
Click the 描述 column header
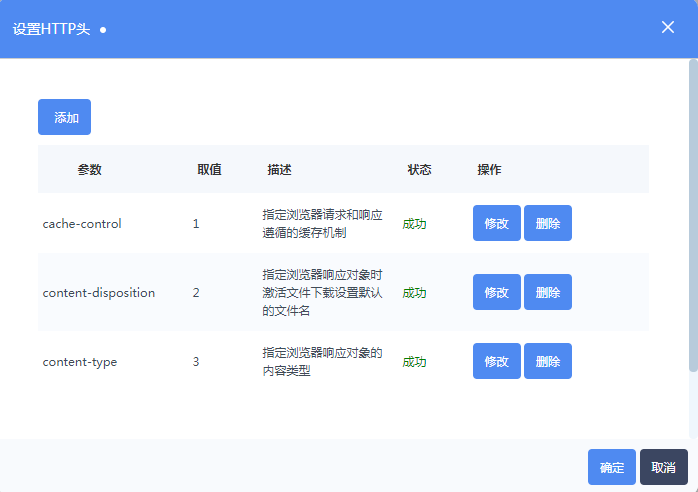pyautogui.click(x=279, y=169)
